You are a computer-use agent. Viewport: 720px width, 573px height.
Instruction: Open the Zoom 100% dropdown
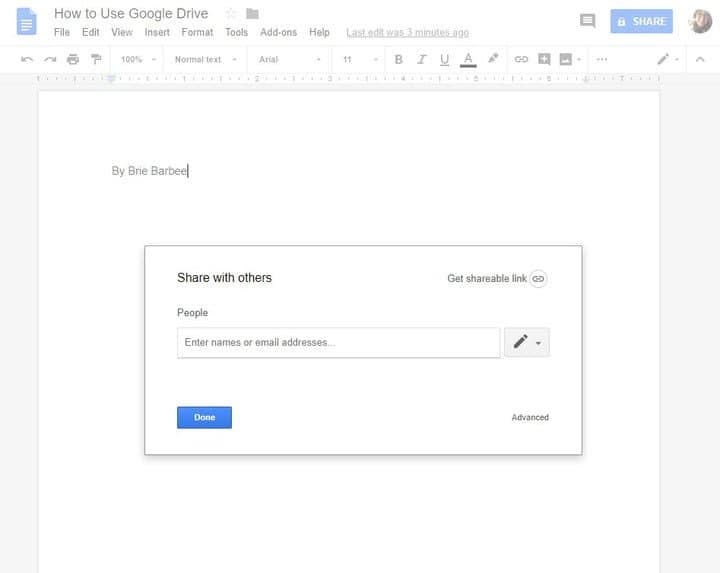138,59
